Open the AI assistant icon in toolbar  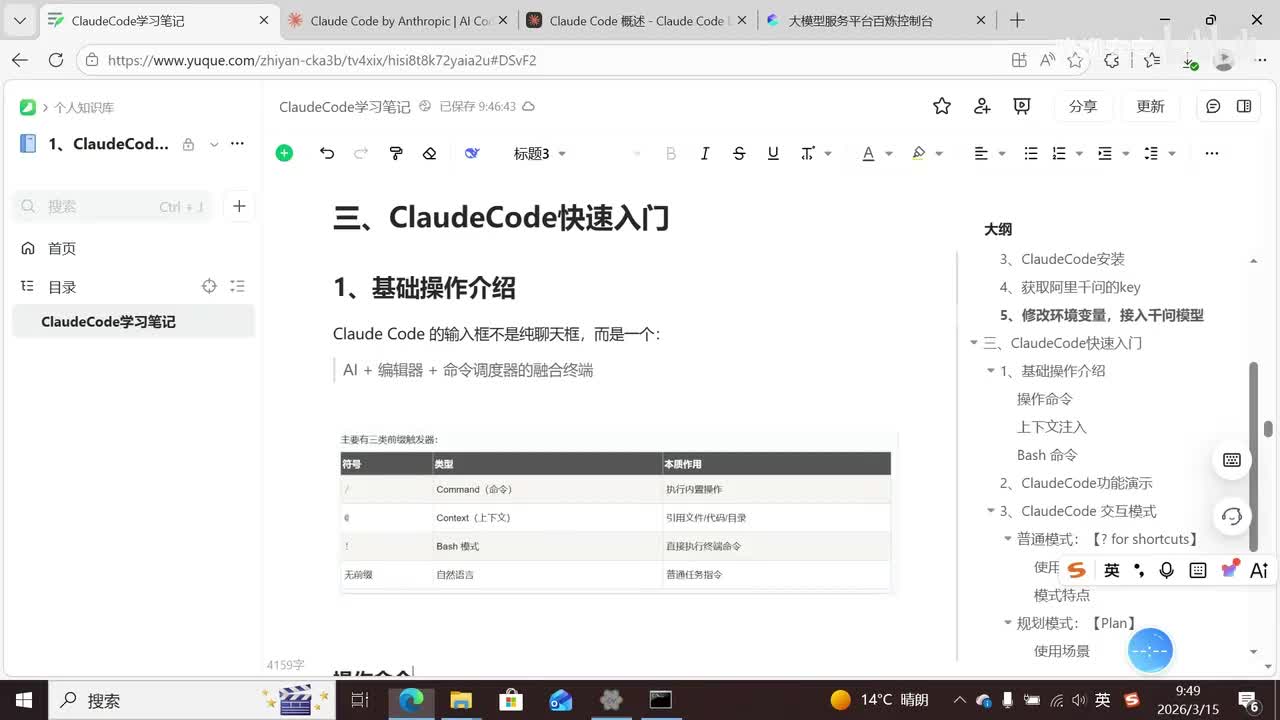[x=472, y=153]
